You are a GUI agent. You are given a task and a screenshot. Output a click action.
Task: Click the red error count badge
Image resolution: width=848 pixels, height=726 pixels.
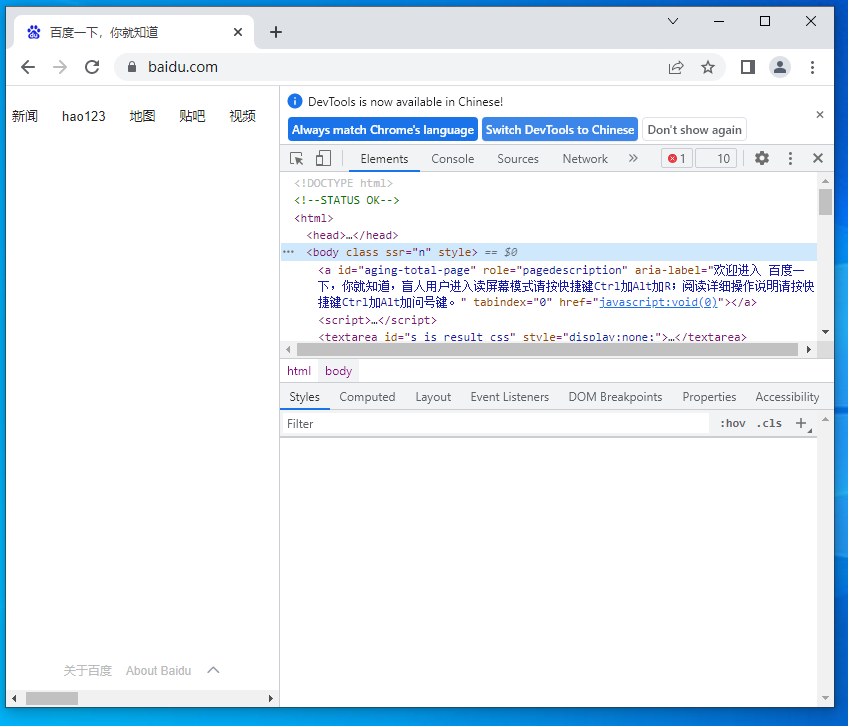[x=677, y=159]
